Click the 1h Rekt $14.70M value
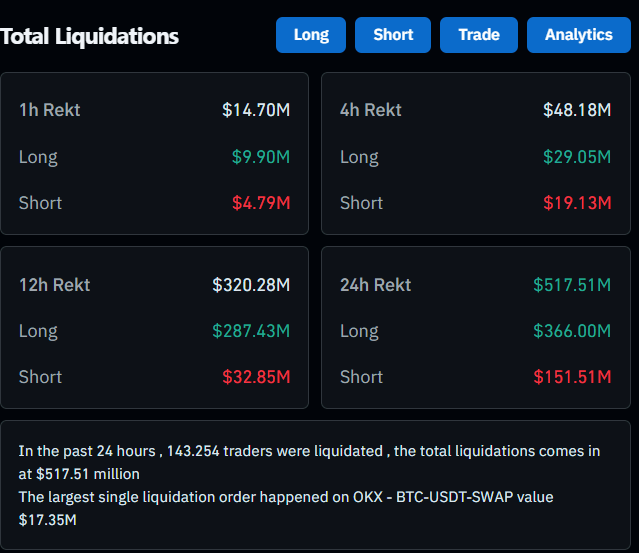639x553 pixels. click(256, 110)
